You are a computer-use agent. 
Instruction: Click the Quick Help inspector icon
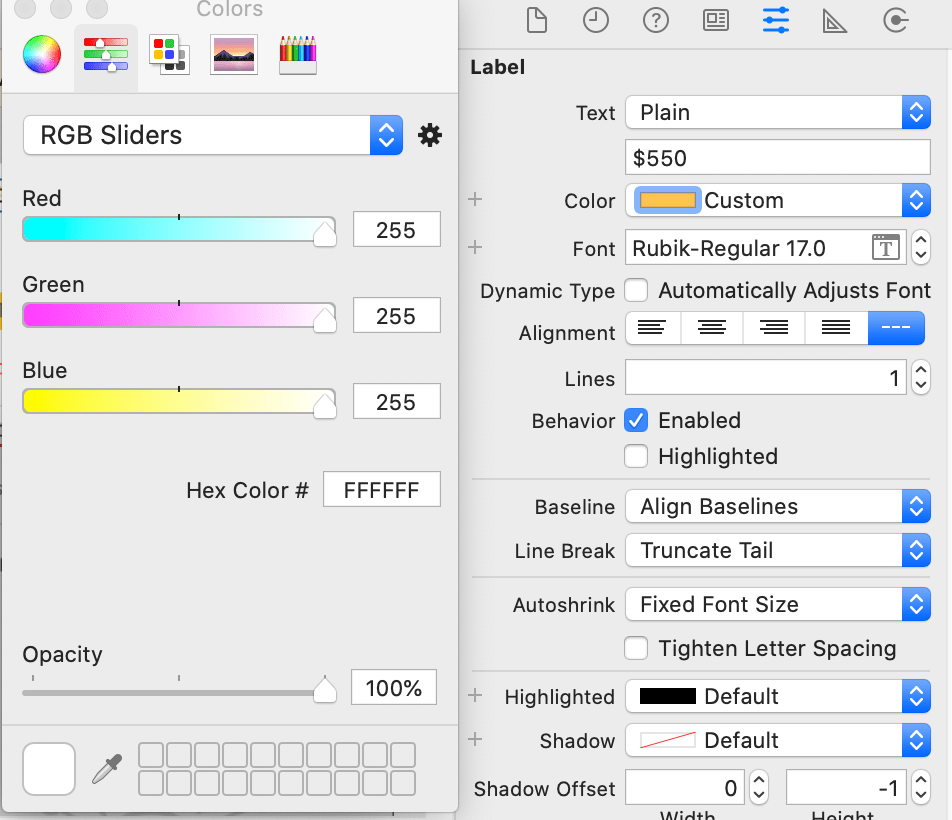pos(655,19)
